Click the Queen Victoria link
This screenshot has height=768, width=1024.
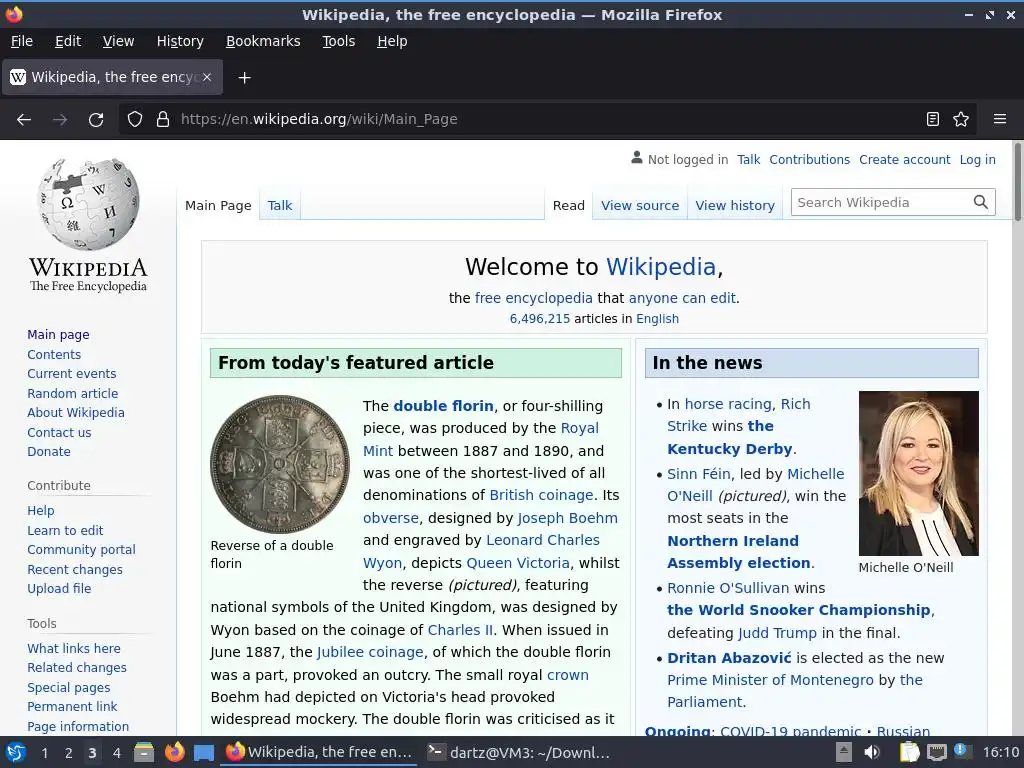518,563
